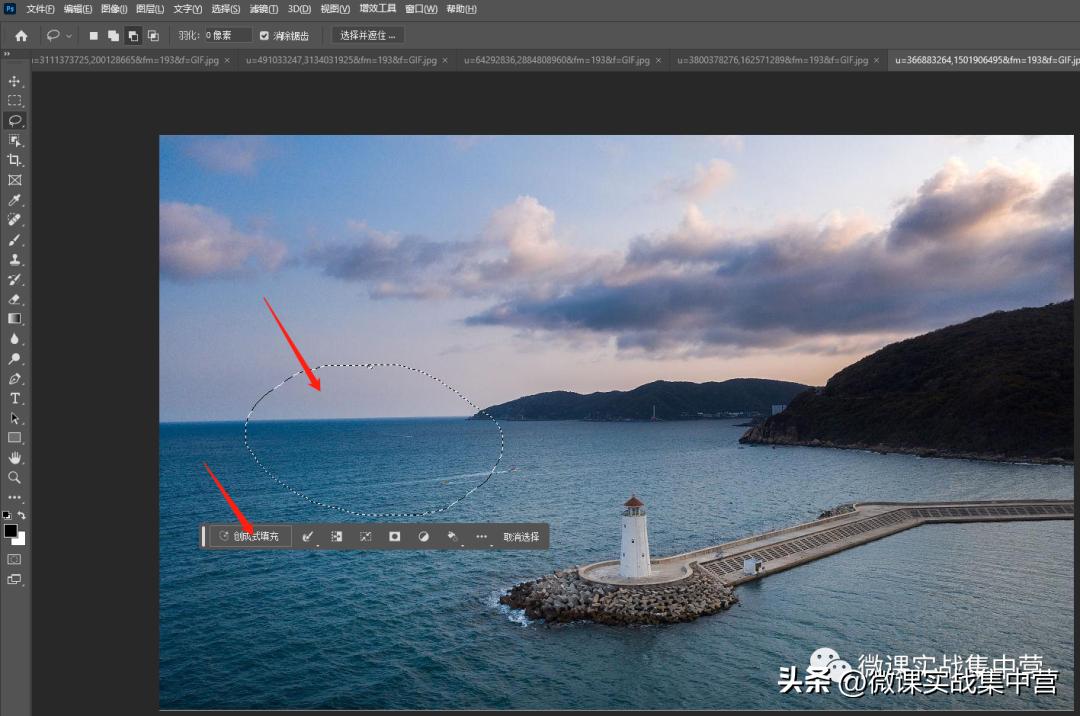Open the 滤镜(T) menu
The width and height of the screenshot is (1080, 716).
pyautogui.click(x=263, y=9)
